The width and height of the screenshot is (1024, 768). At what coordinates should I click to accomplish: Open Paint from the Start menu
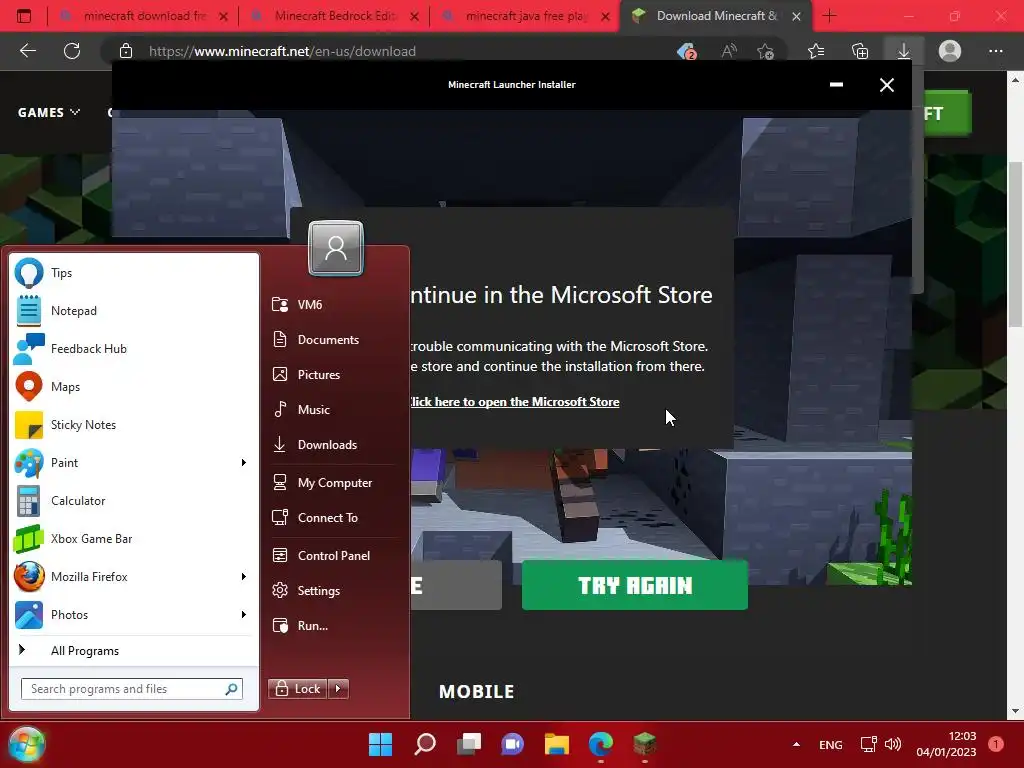coord(134,462)
